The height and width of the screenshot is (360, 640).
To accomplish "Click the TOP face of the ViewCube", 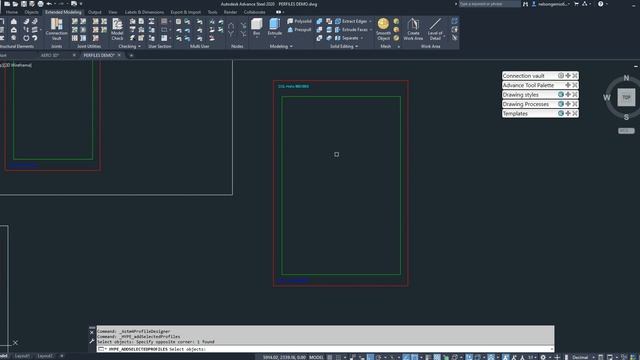I will [626, 98].
